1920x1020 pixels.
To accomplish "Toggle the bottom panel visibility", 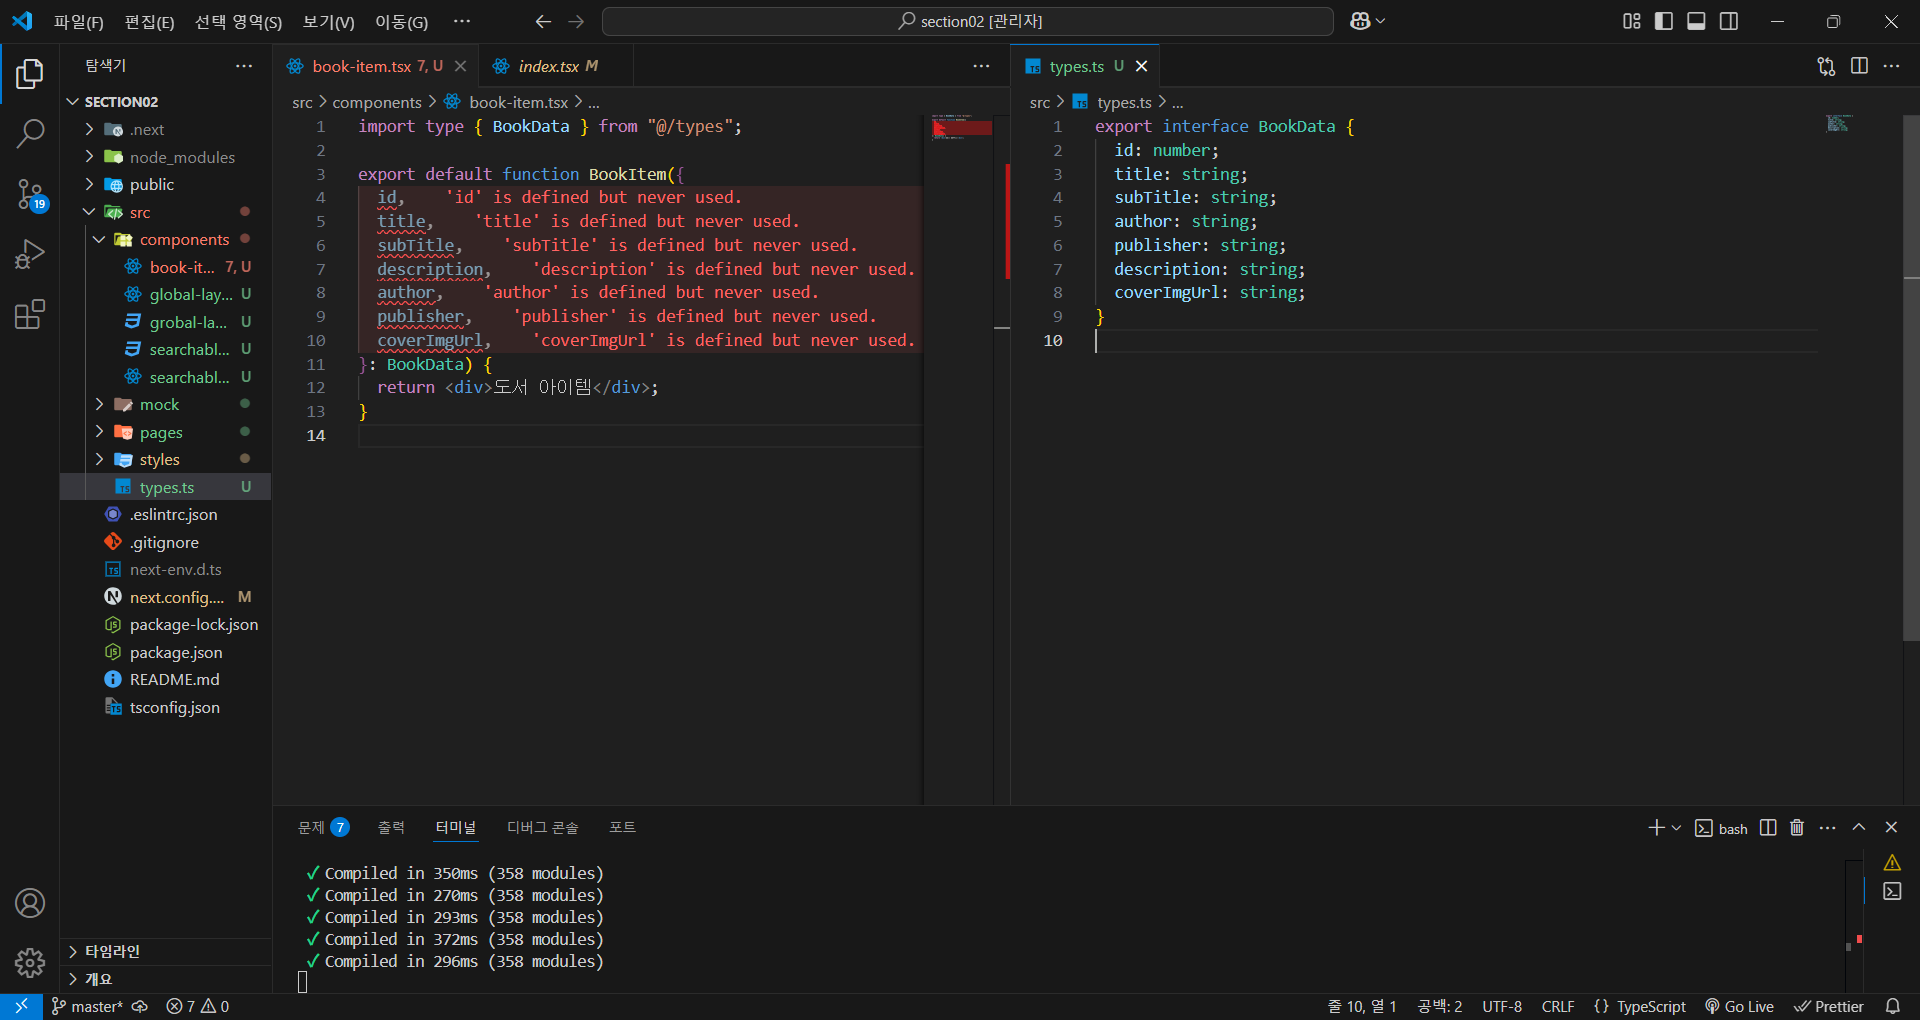I will pos(1696,21).
